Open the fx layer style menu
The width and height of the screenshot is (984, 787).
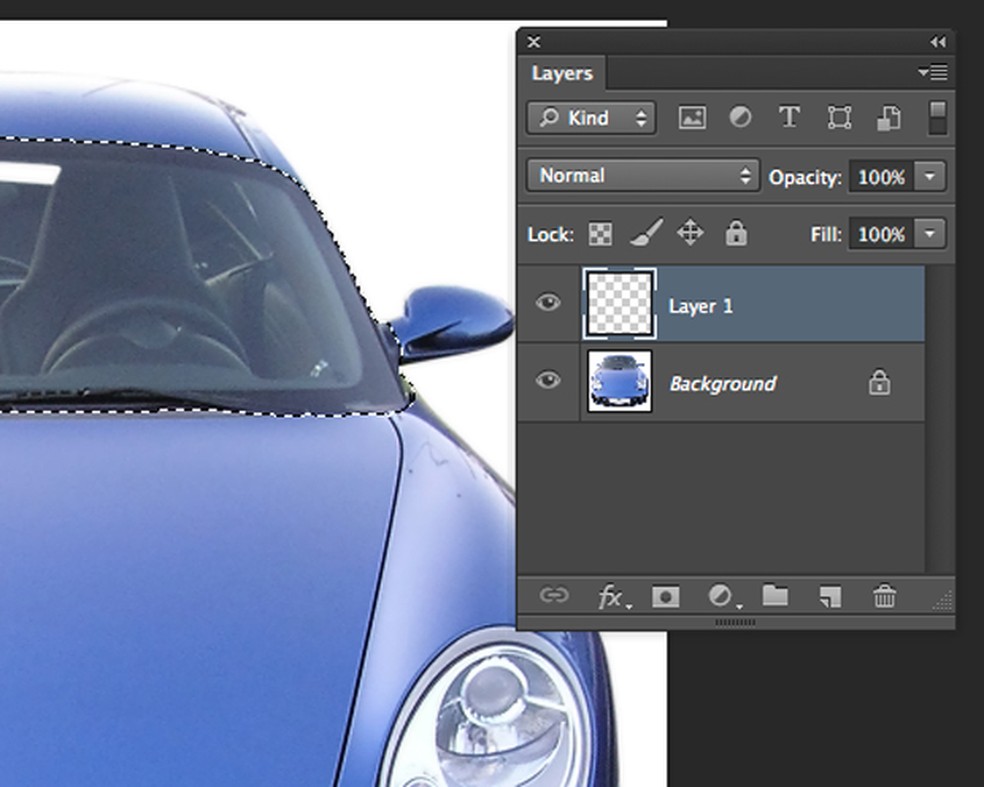tap(611, 598)
